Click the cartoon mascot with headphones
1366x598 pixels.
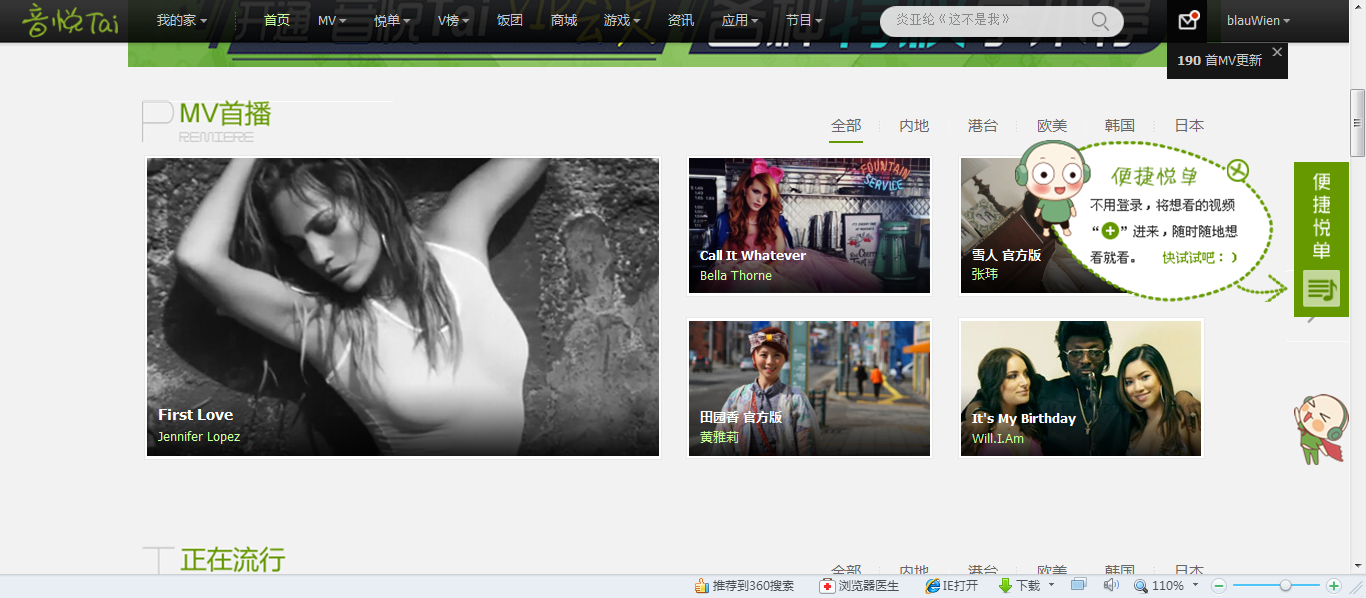tap(1052, 187)
